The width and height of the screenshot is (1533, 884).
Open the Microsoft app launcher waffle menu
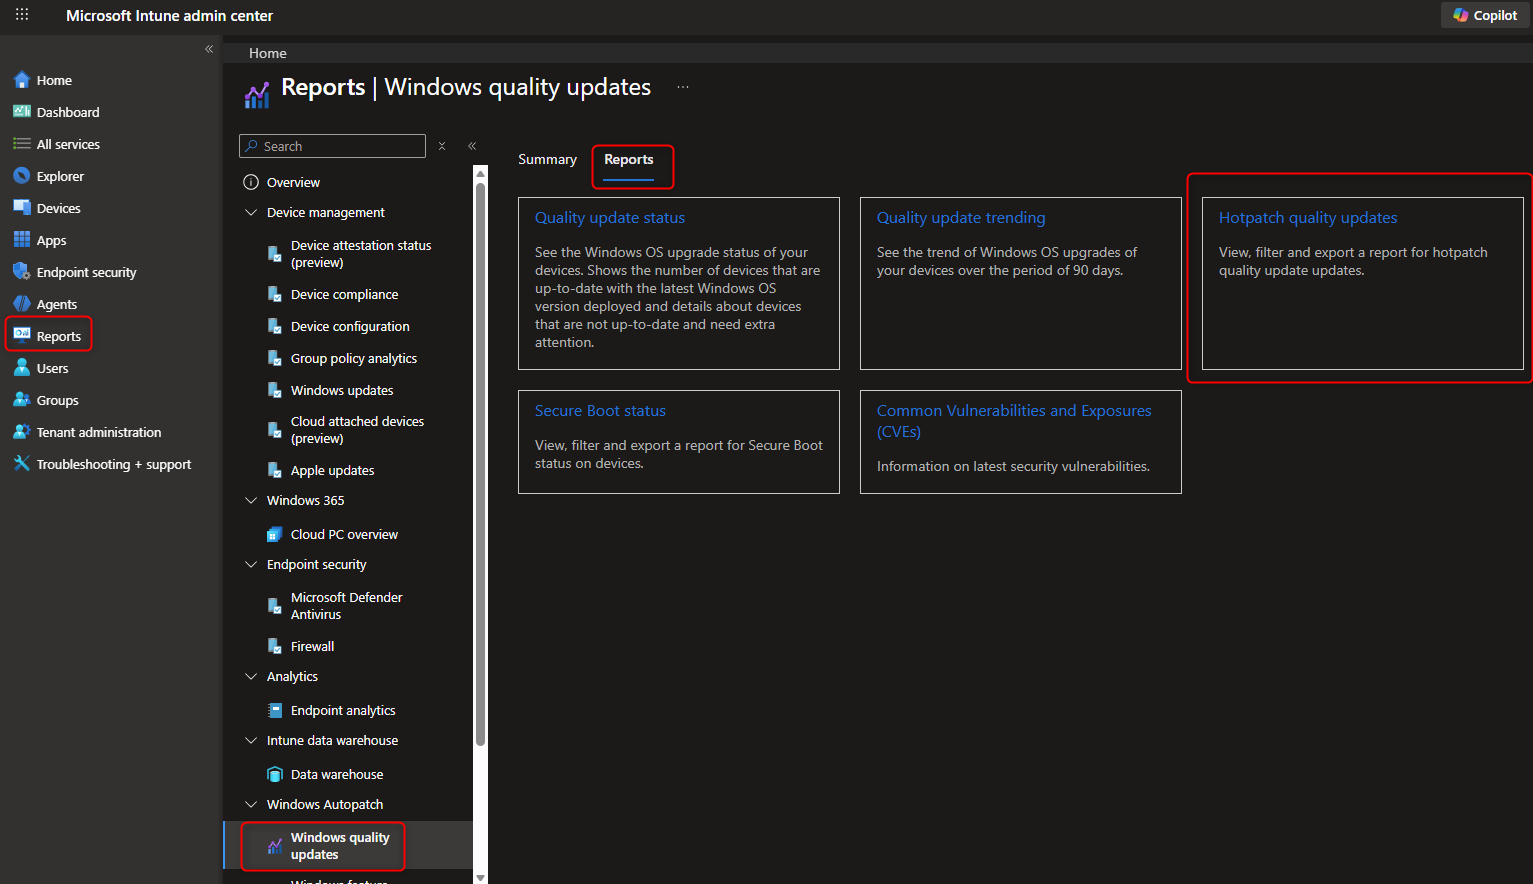pos(21,15)
